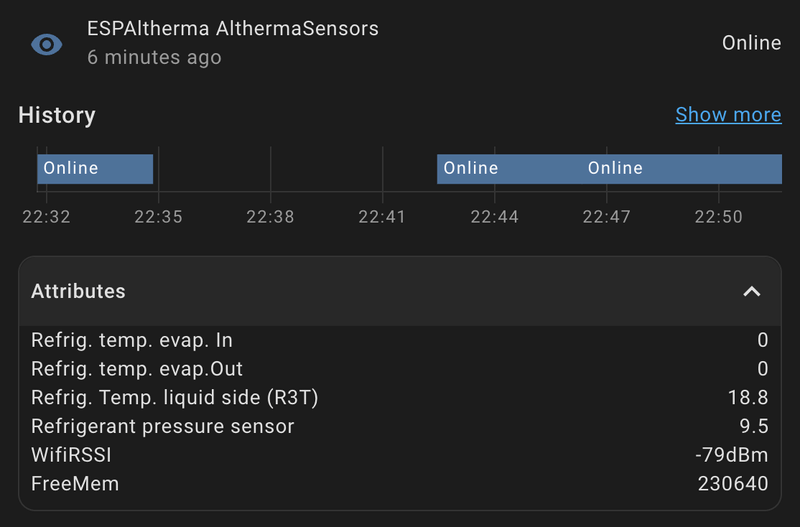The height and width of the screenshot is (527, 800).
Task: Click the Online state text at top right
Action: [751, 43]
